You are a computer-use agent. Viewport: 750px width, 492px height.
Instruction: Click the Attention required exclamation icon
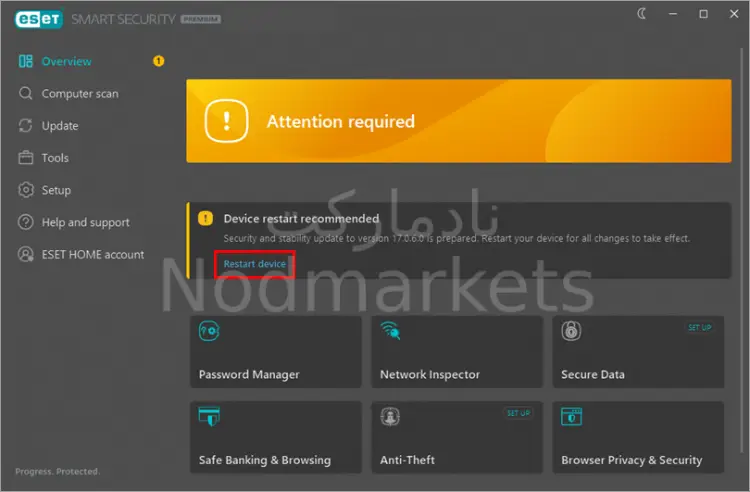[x=226, y=121]
